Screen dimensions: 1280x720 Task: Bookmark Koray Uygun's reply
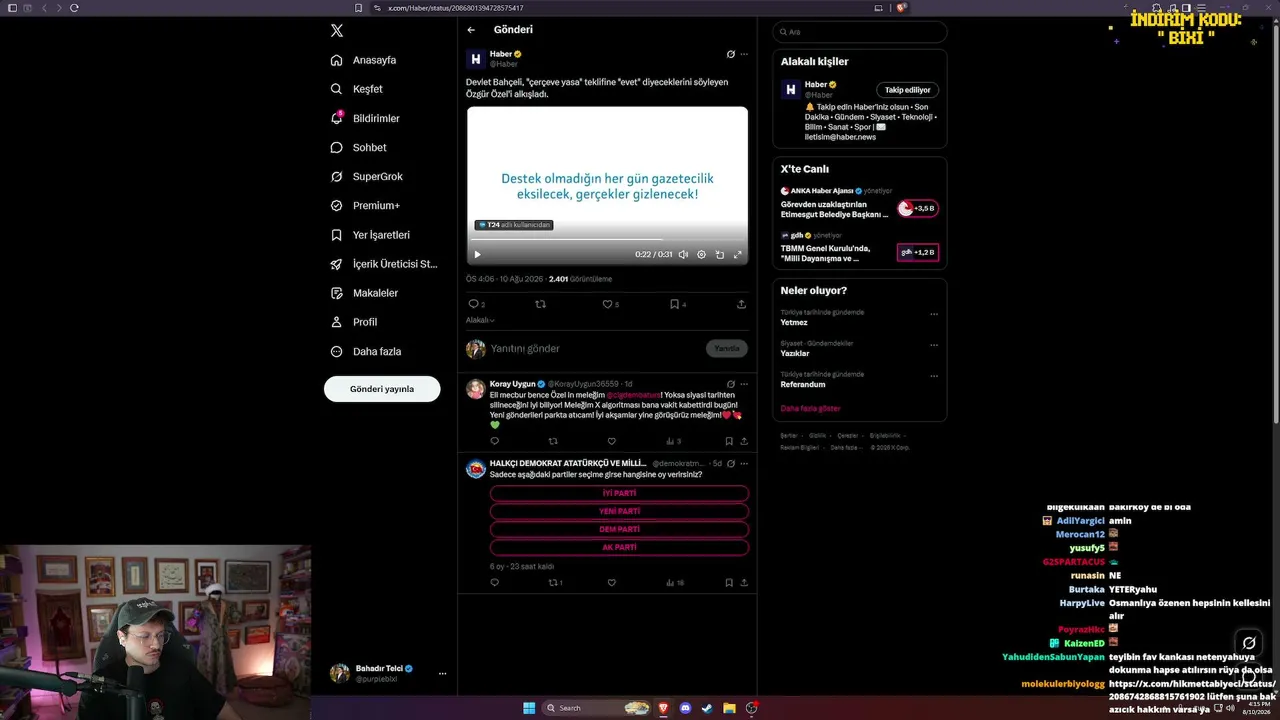click(729, 441)
